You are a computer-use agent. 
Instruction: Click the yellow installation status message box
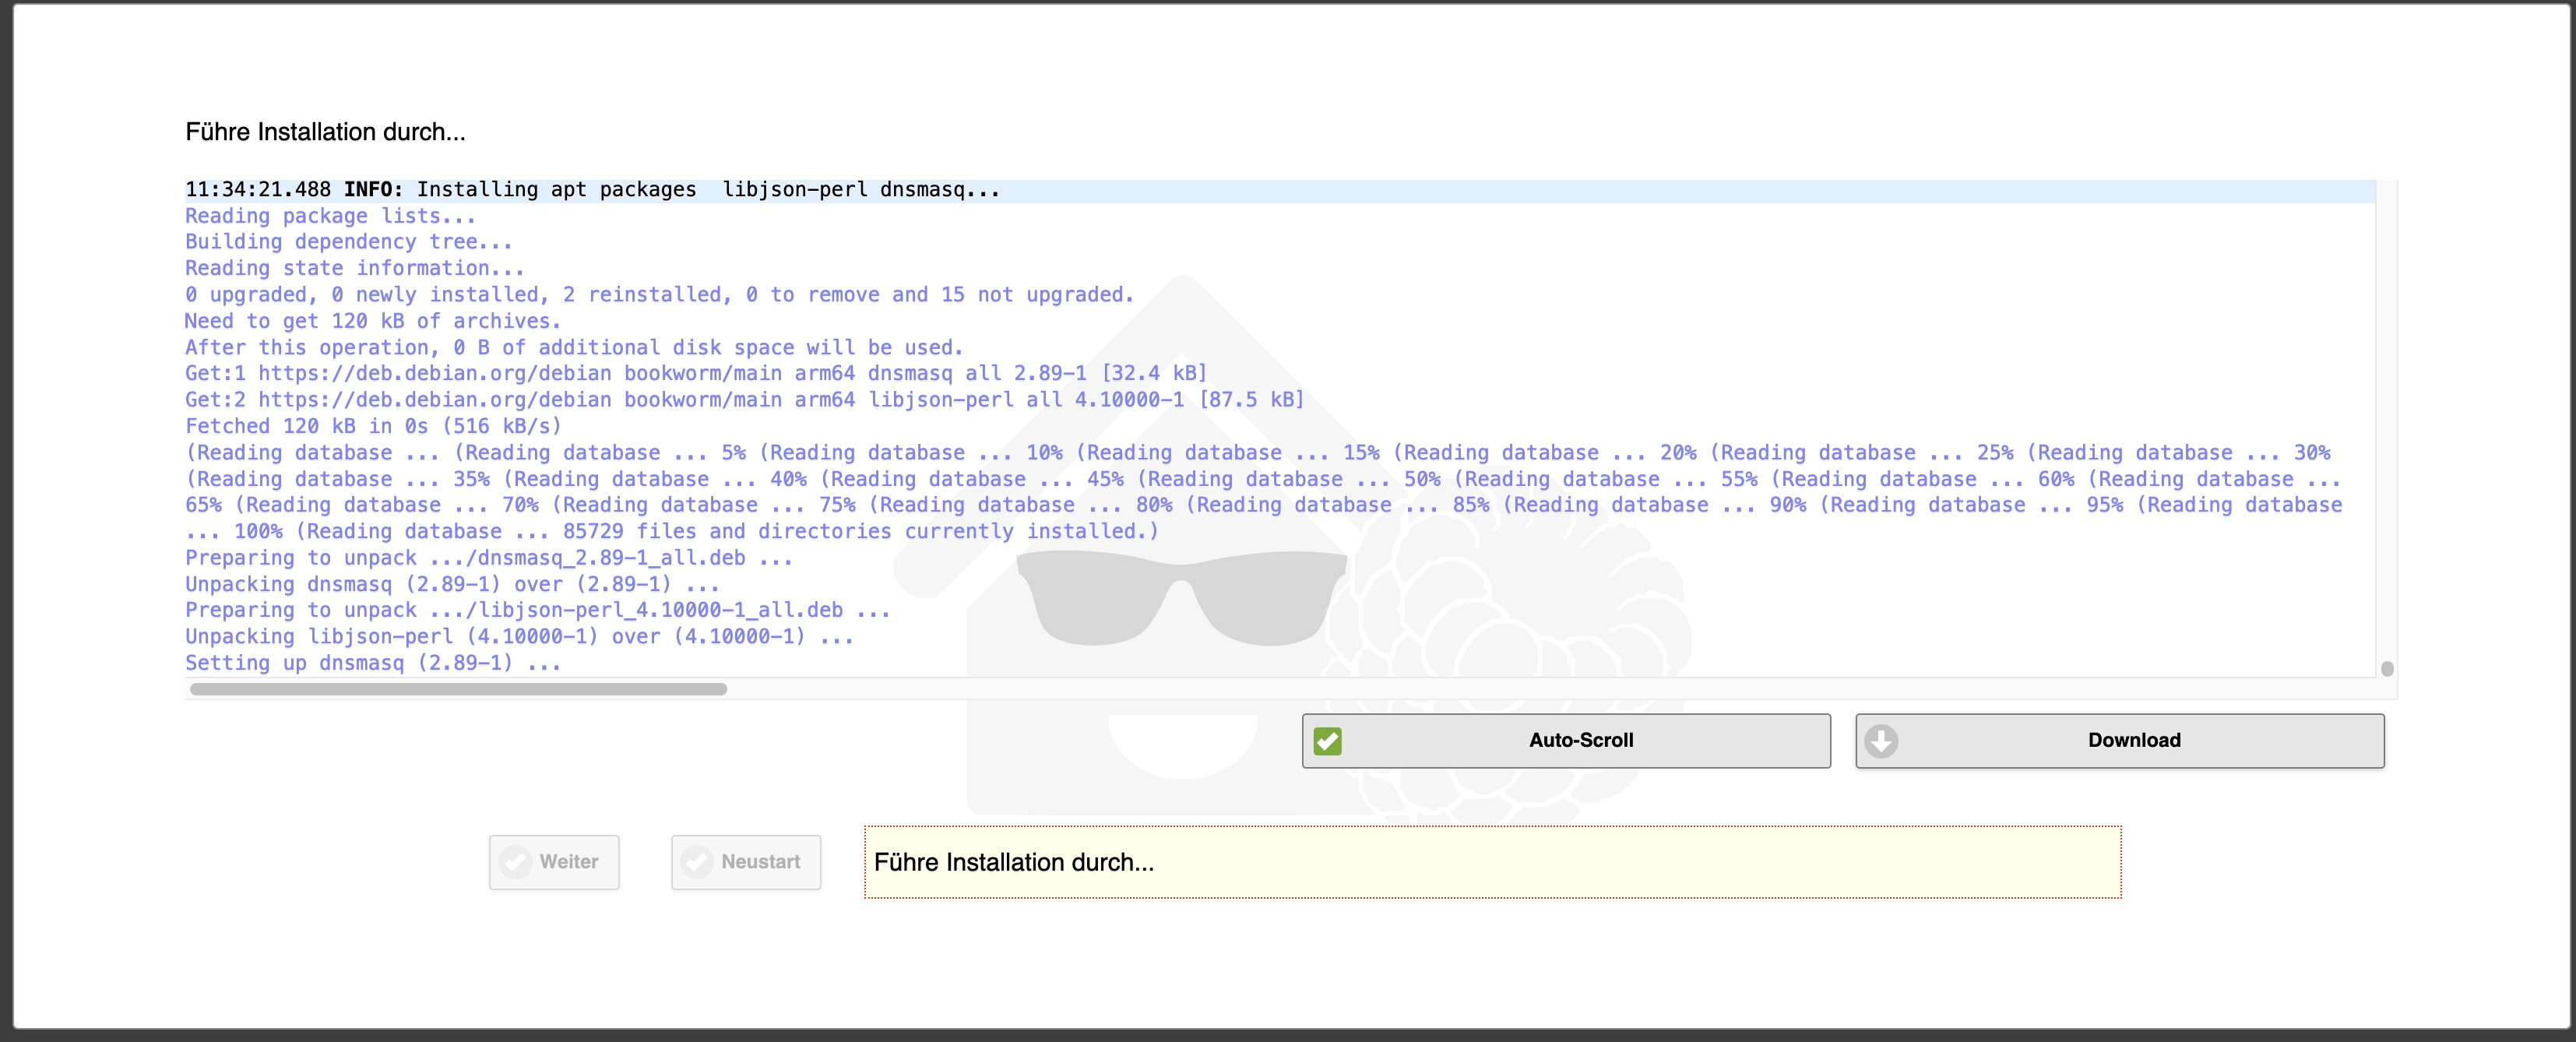[1492, 862]
